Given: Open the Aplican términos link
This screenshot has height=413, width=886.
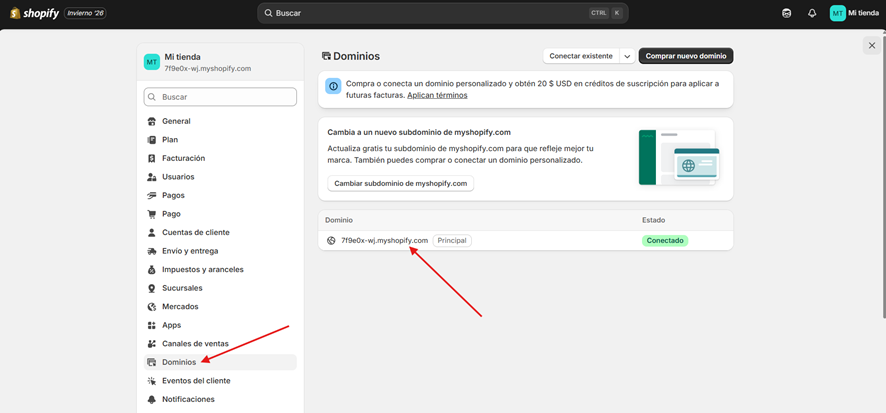Looking at the screenshot, I should [x=437, y=95].
